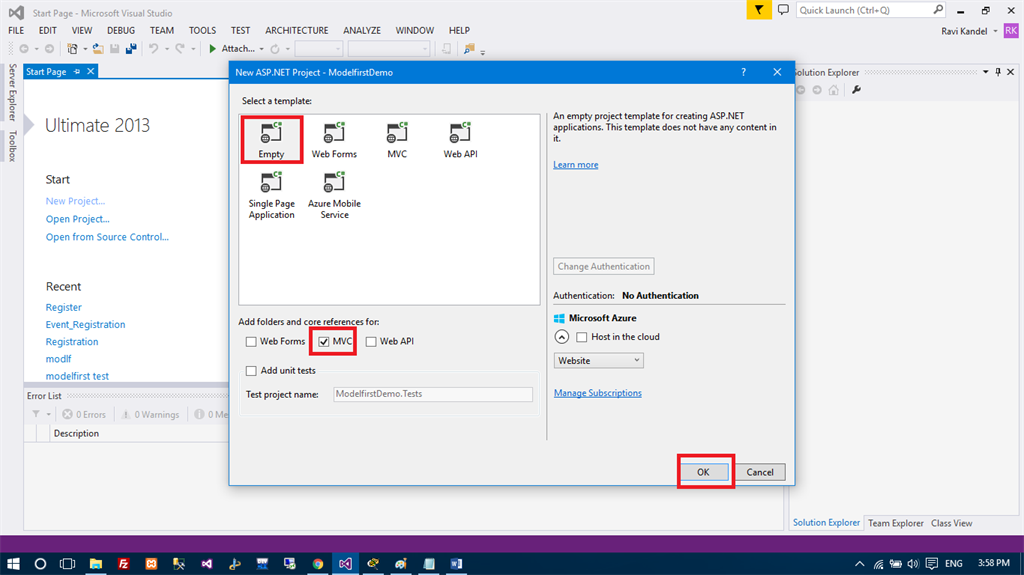Click the Solution Explorer properties wrench
The height and width of the screenshot is (575, 1024).
pos(856,90)
